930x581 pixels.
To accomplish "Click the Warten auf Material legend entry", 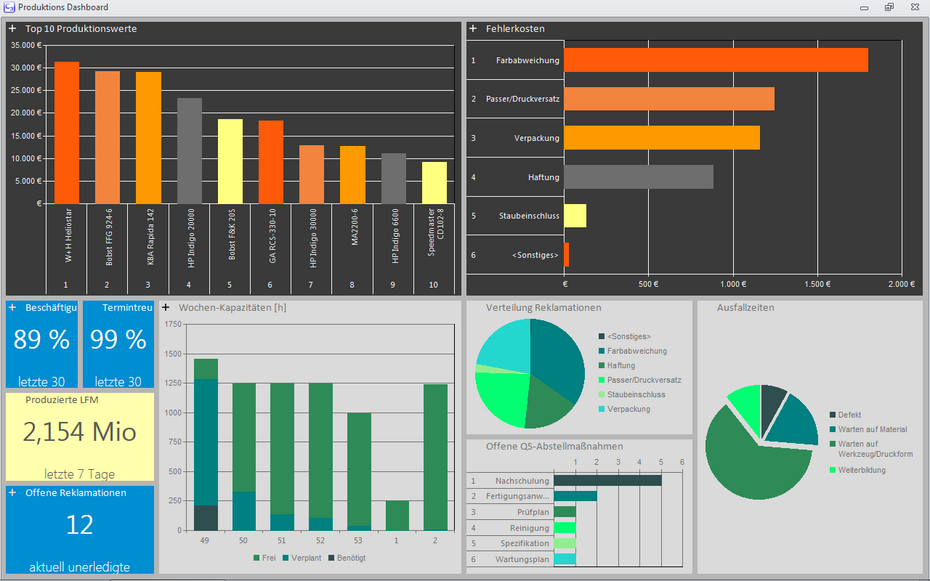I will 868,429.
